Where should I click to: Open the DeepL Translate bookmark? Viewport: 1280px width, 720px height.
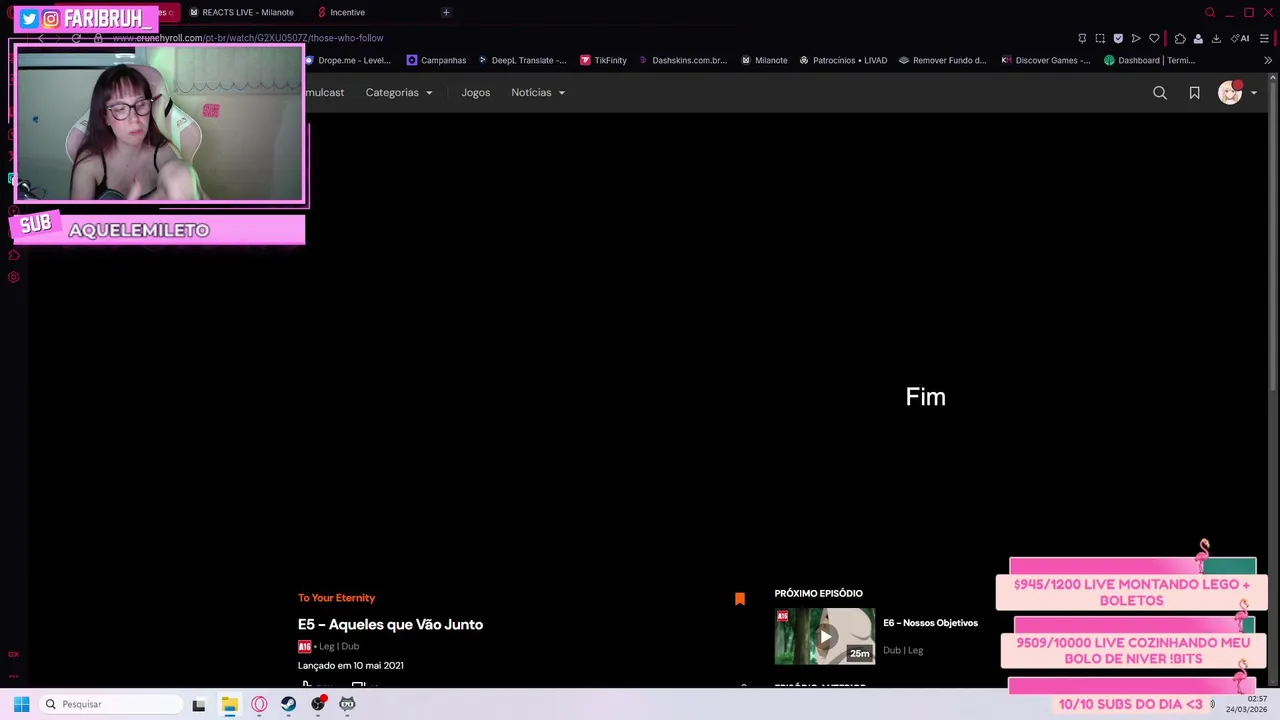[521, 60]
